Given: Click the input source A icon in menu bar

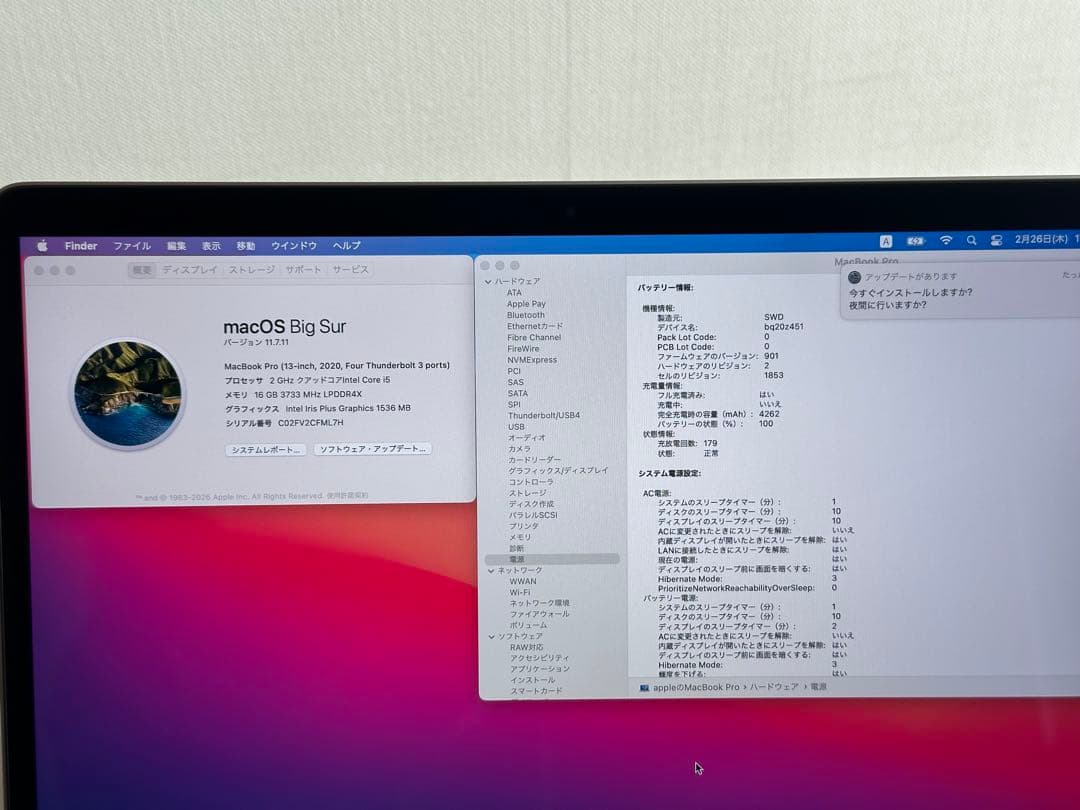Looking at the screenshot, I should [886, 241].
